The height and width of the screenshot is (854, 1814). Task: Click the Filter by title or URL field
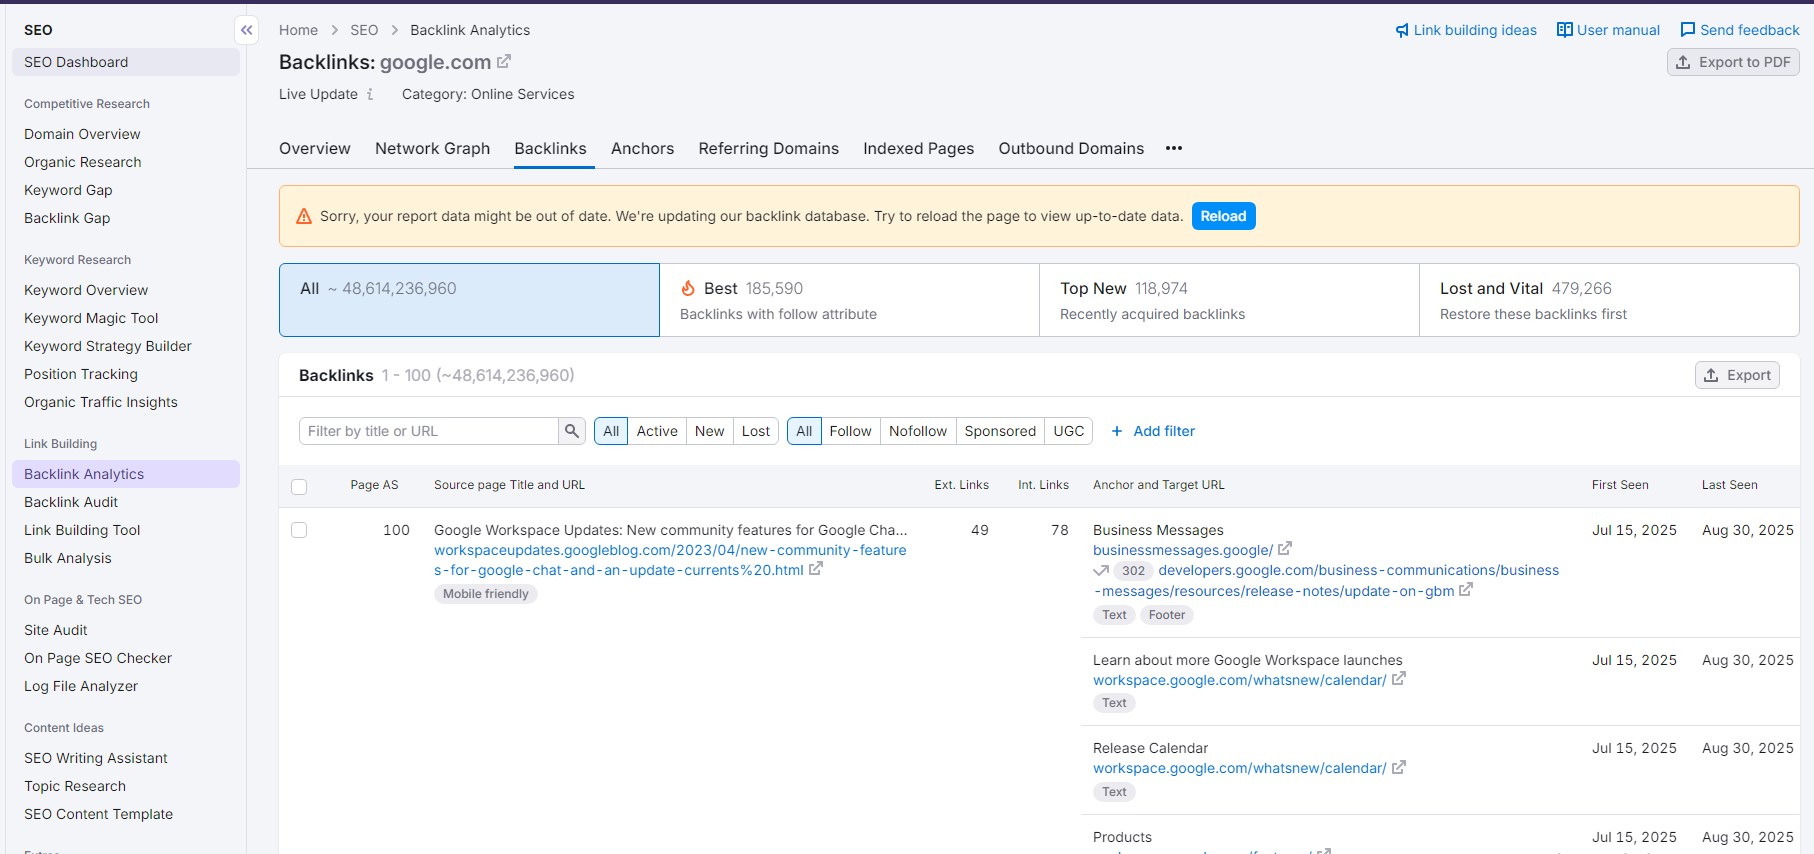coord(428,431)
